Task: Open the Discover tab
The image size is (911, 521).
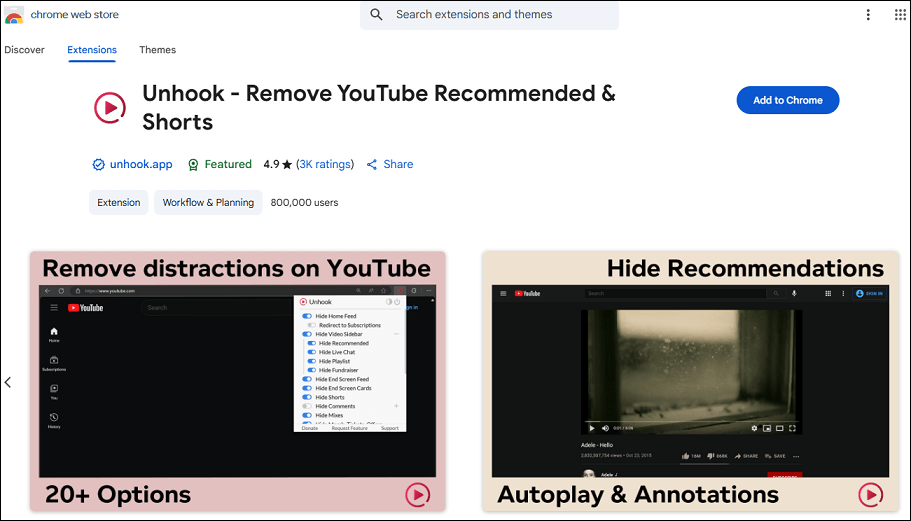Action: click(x=24, y=50)
